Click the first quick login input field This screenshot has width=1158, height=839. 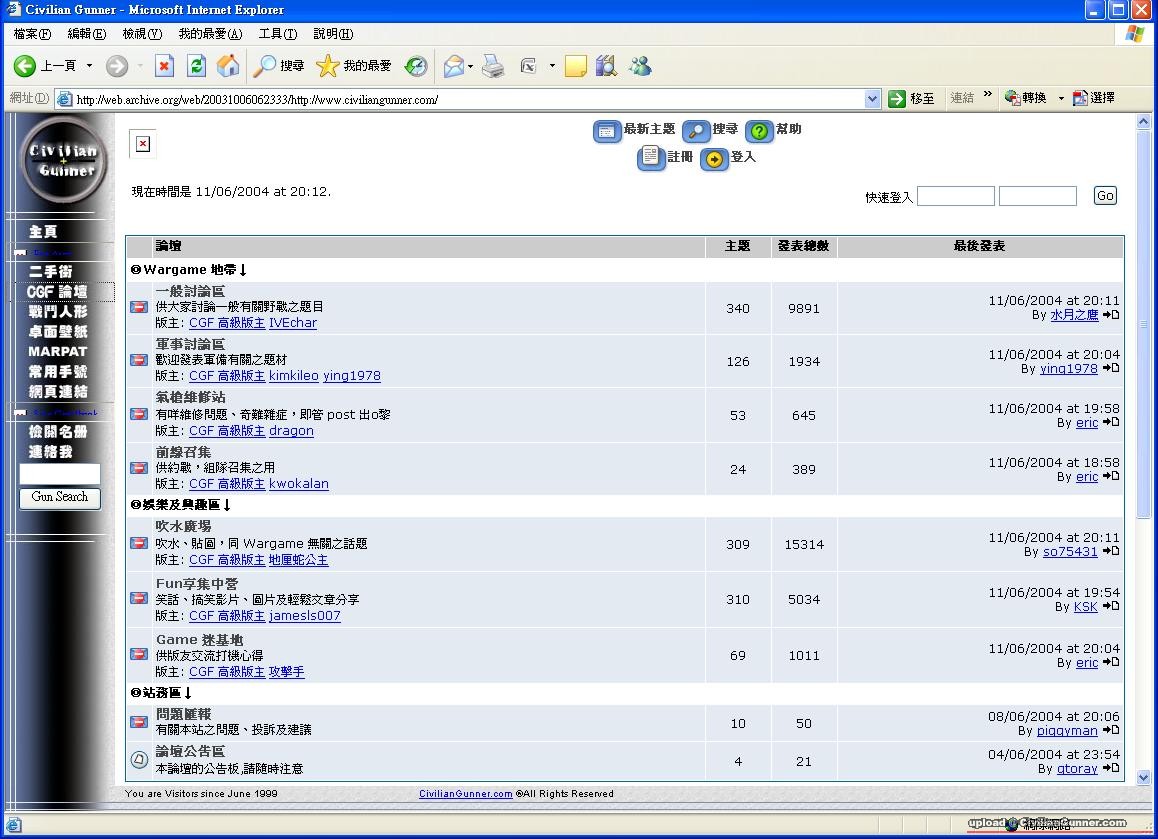tap(955, 197)
